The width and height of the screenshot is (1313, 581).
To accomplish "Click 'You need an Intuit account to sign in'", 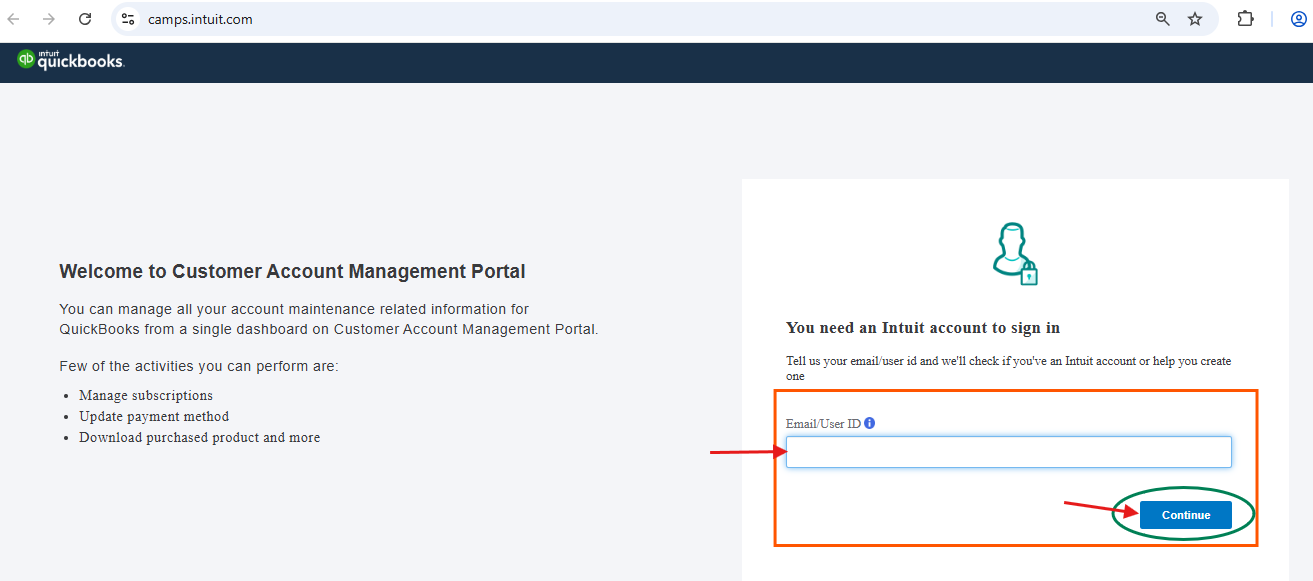I will (x=923, y=328).
